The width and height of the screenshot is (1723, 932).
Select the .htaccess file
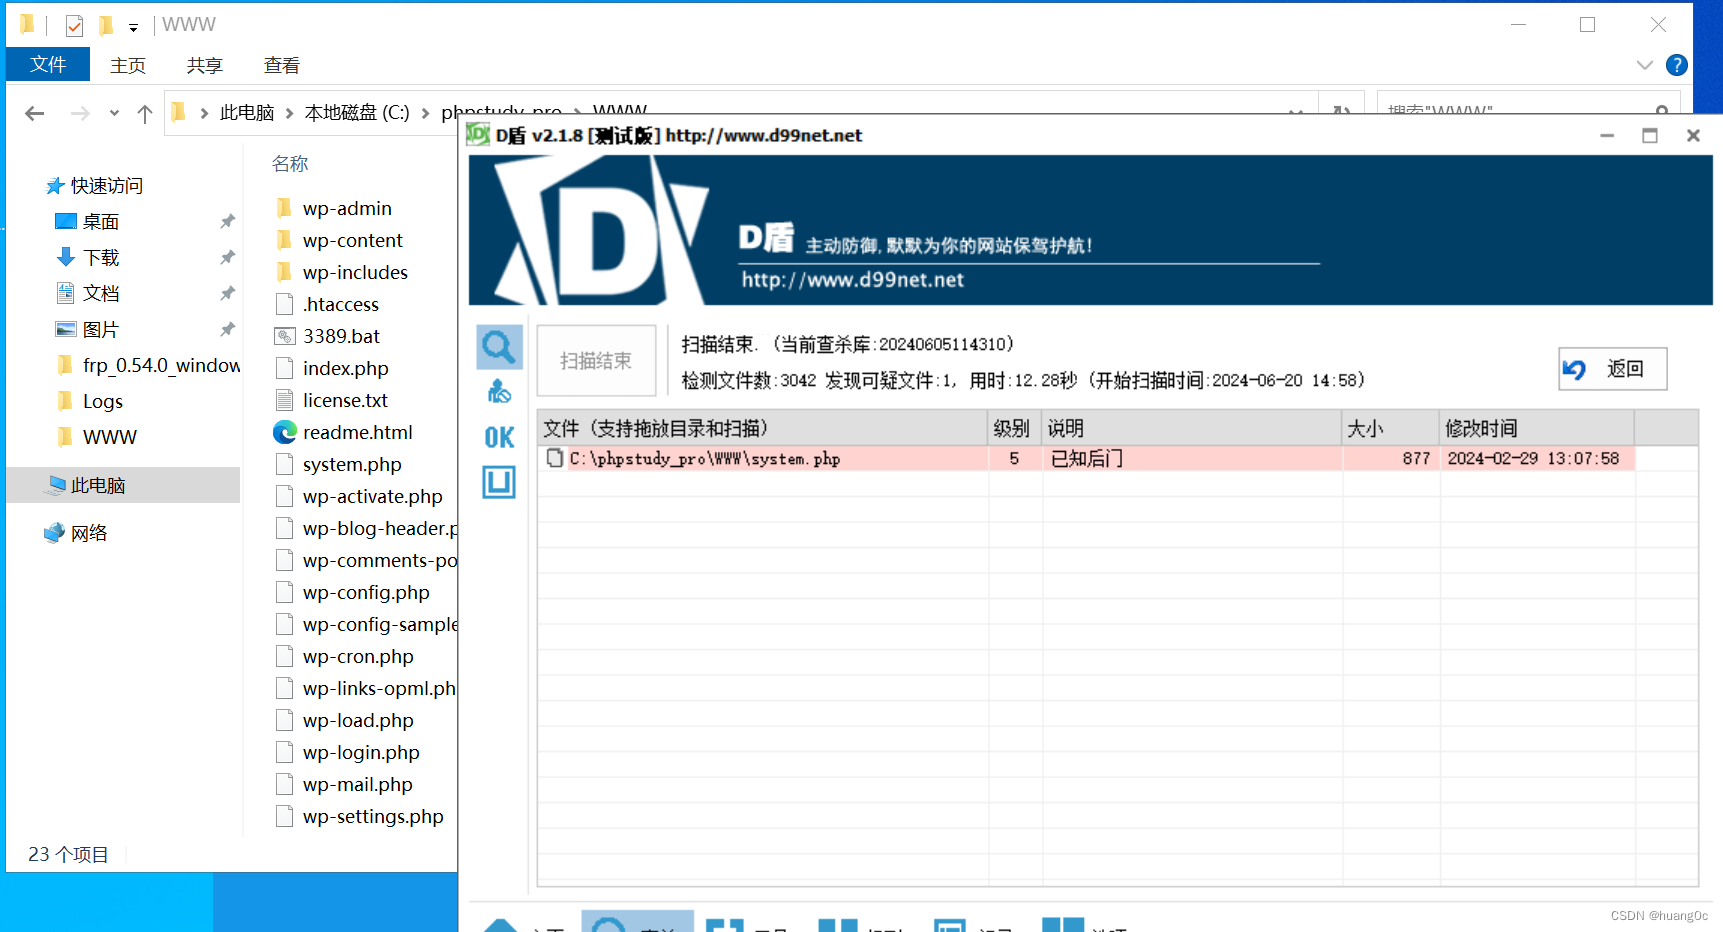(340, 304)
